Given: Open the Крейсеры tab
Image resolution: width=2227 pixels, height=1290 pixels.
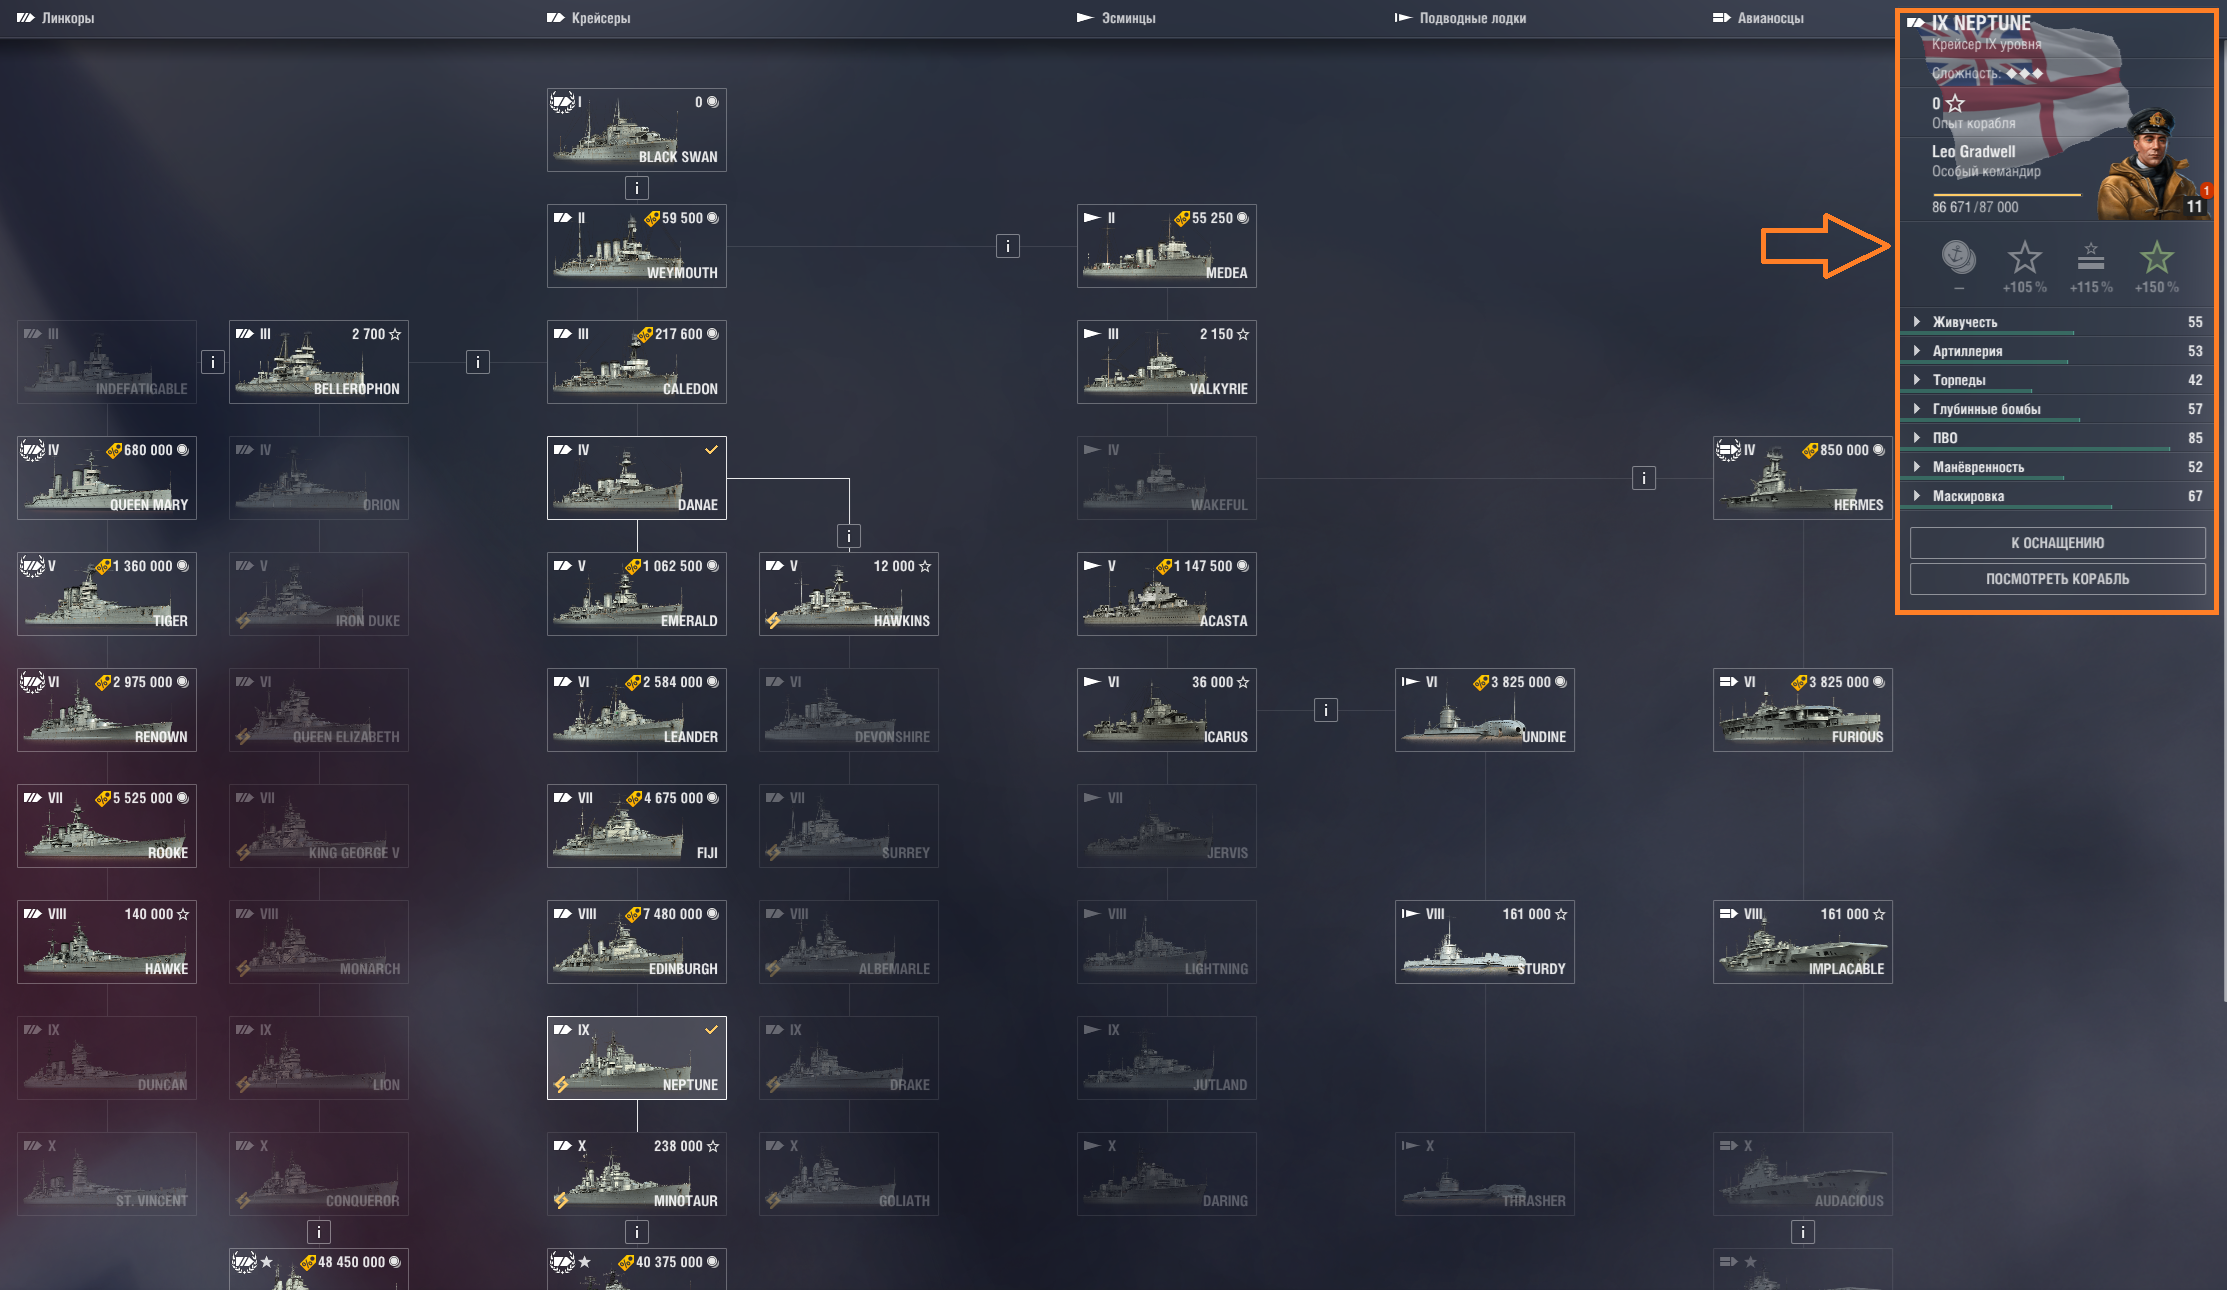Looking at the screenshot, I should click(589, 18).
